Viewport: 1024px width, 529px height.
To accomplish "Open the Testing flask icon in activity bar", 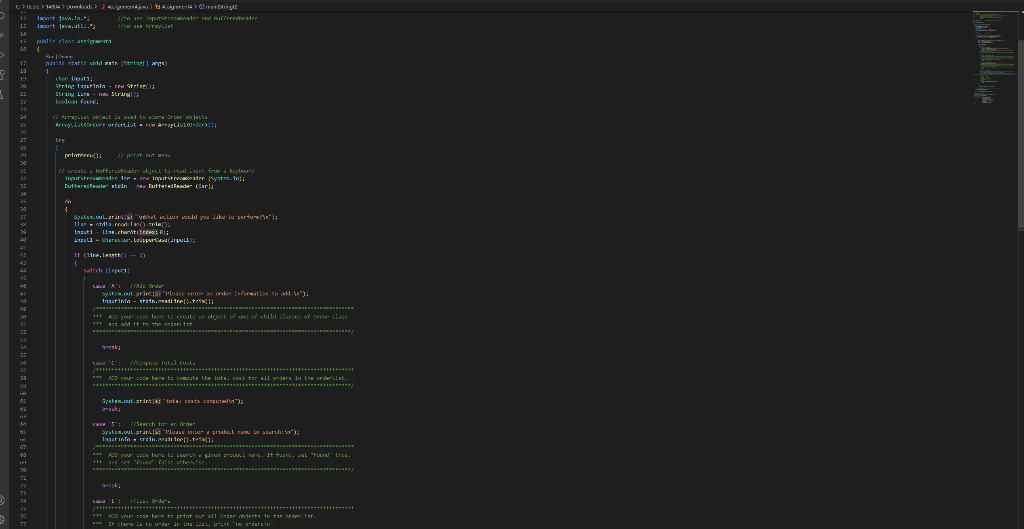I will point(2,95).
